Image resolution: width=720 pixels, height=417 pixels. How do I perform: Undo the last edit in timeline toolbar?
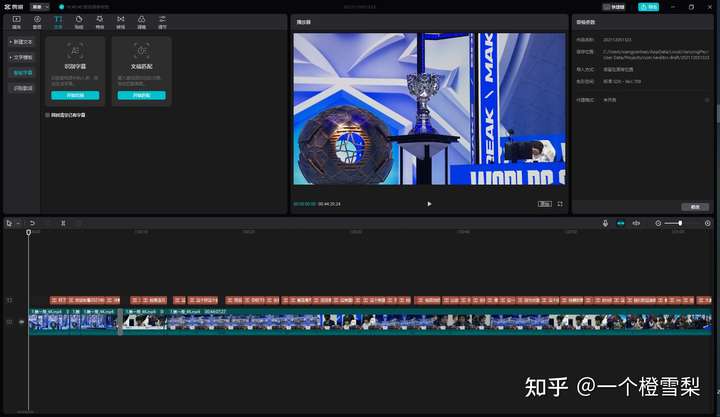click(x=32, y=223)
